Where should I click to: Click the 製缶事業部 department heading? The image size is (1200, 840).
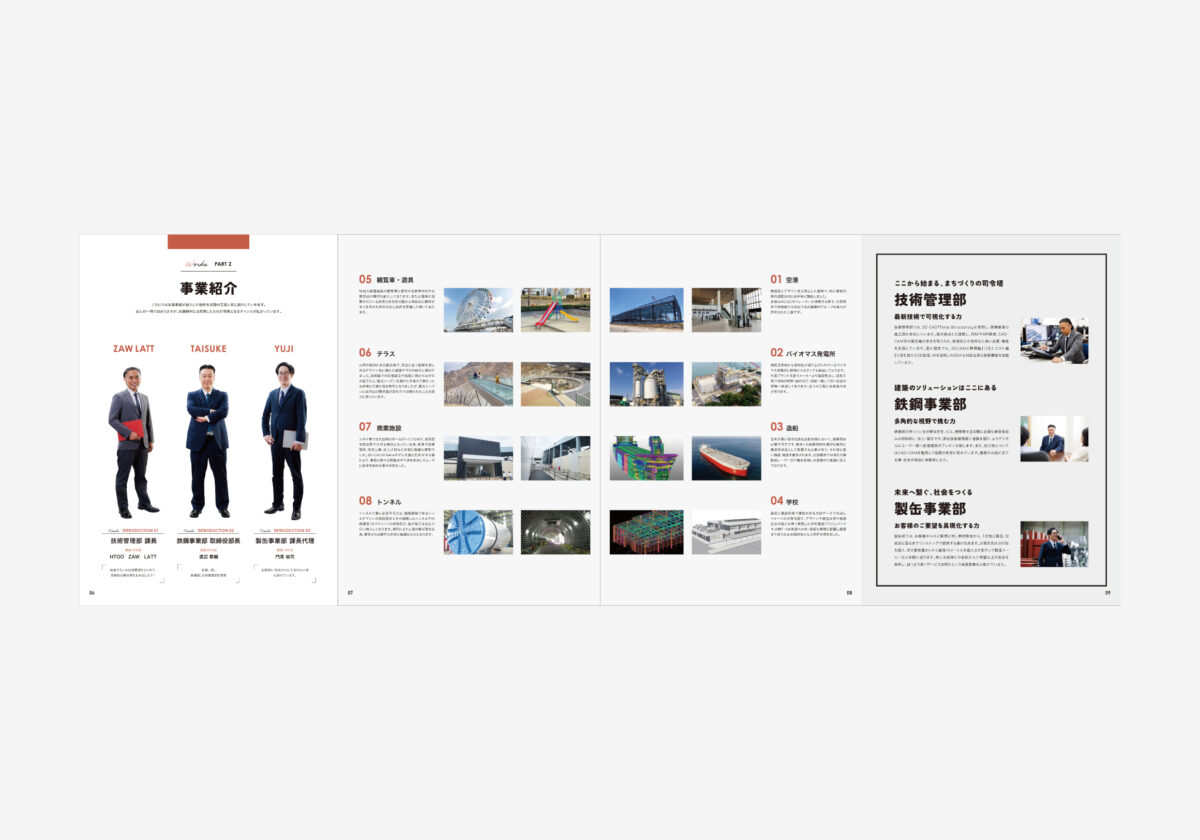(x=930, y=508)
